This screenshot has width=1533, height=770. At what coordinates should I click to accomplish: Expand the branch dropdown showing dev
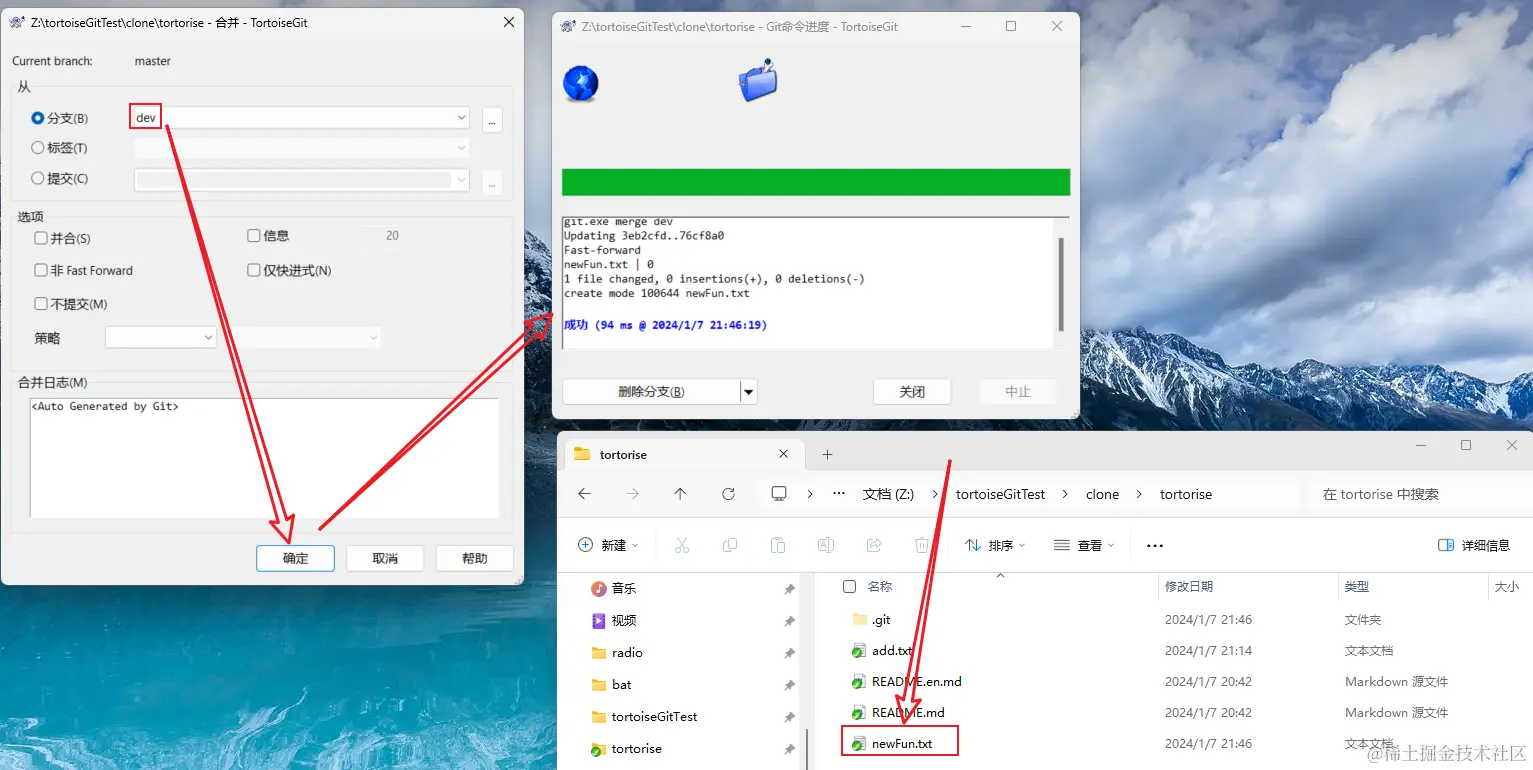[461, 117]
